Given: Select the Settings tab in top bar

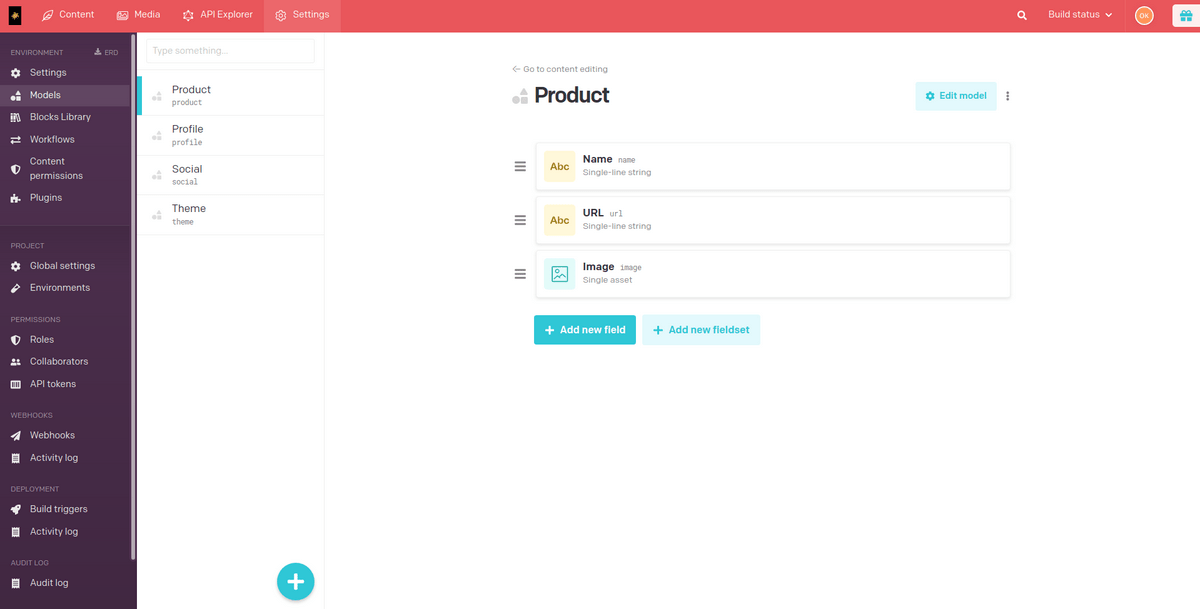Looking at the screenshot, I should pos(302,15).
